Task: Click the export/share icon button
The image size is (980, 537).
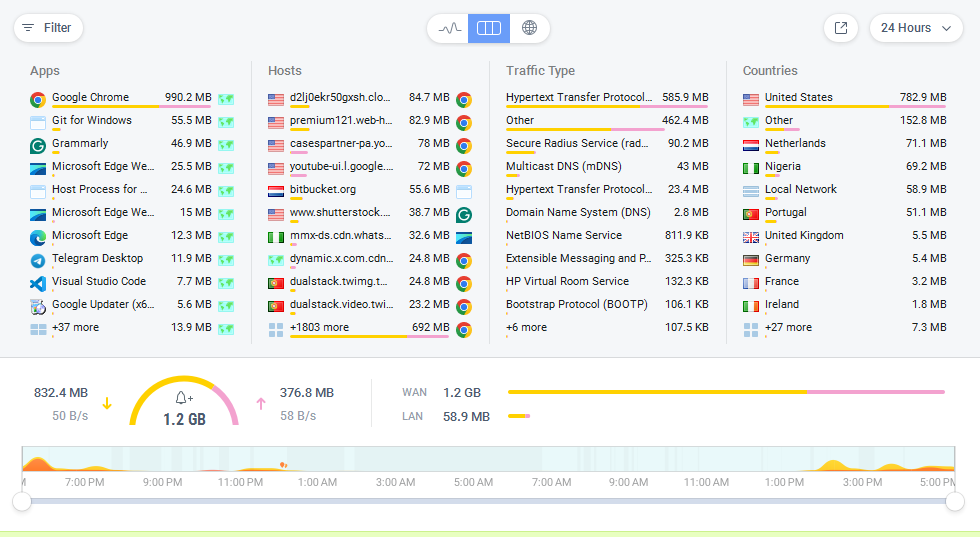Action: tap(841, 28)
